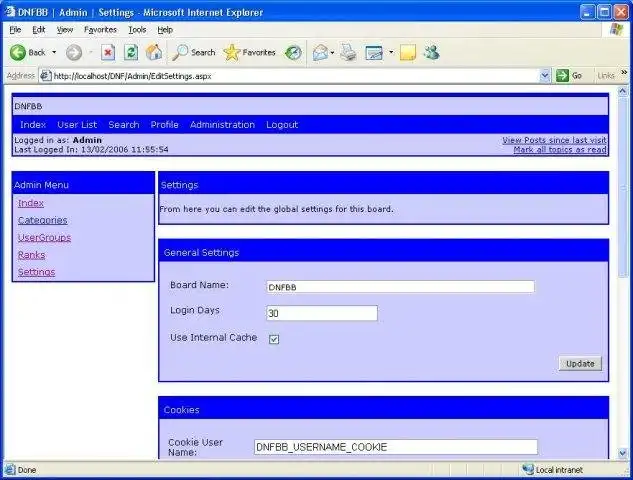Click the scrollbar up arrow
This screenshot has width=633, height=480.
623,91
